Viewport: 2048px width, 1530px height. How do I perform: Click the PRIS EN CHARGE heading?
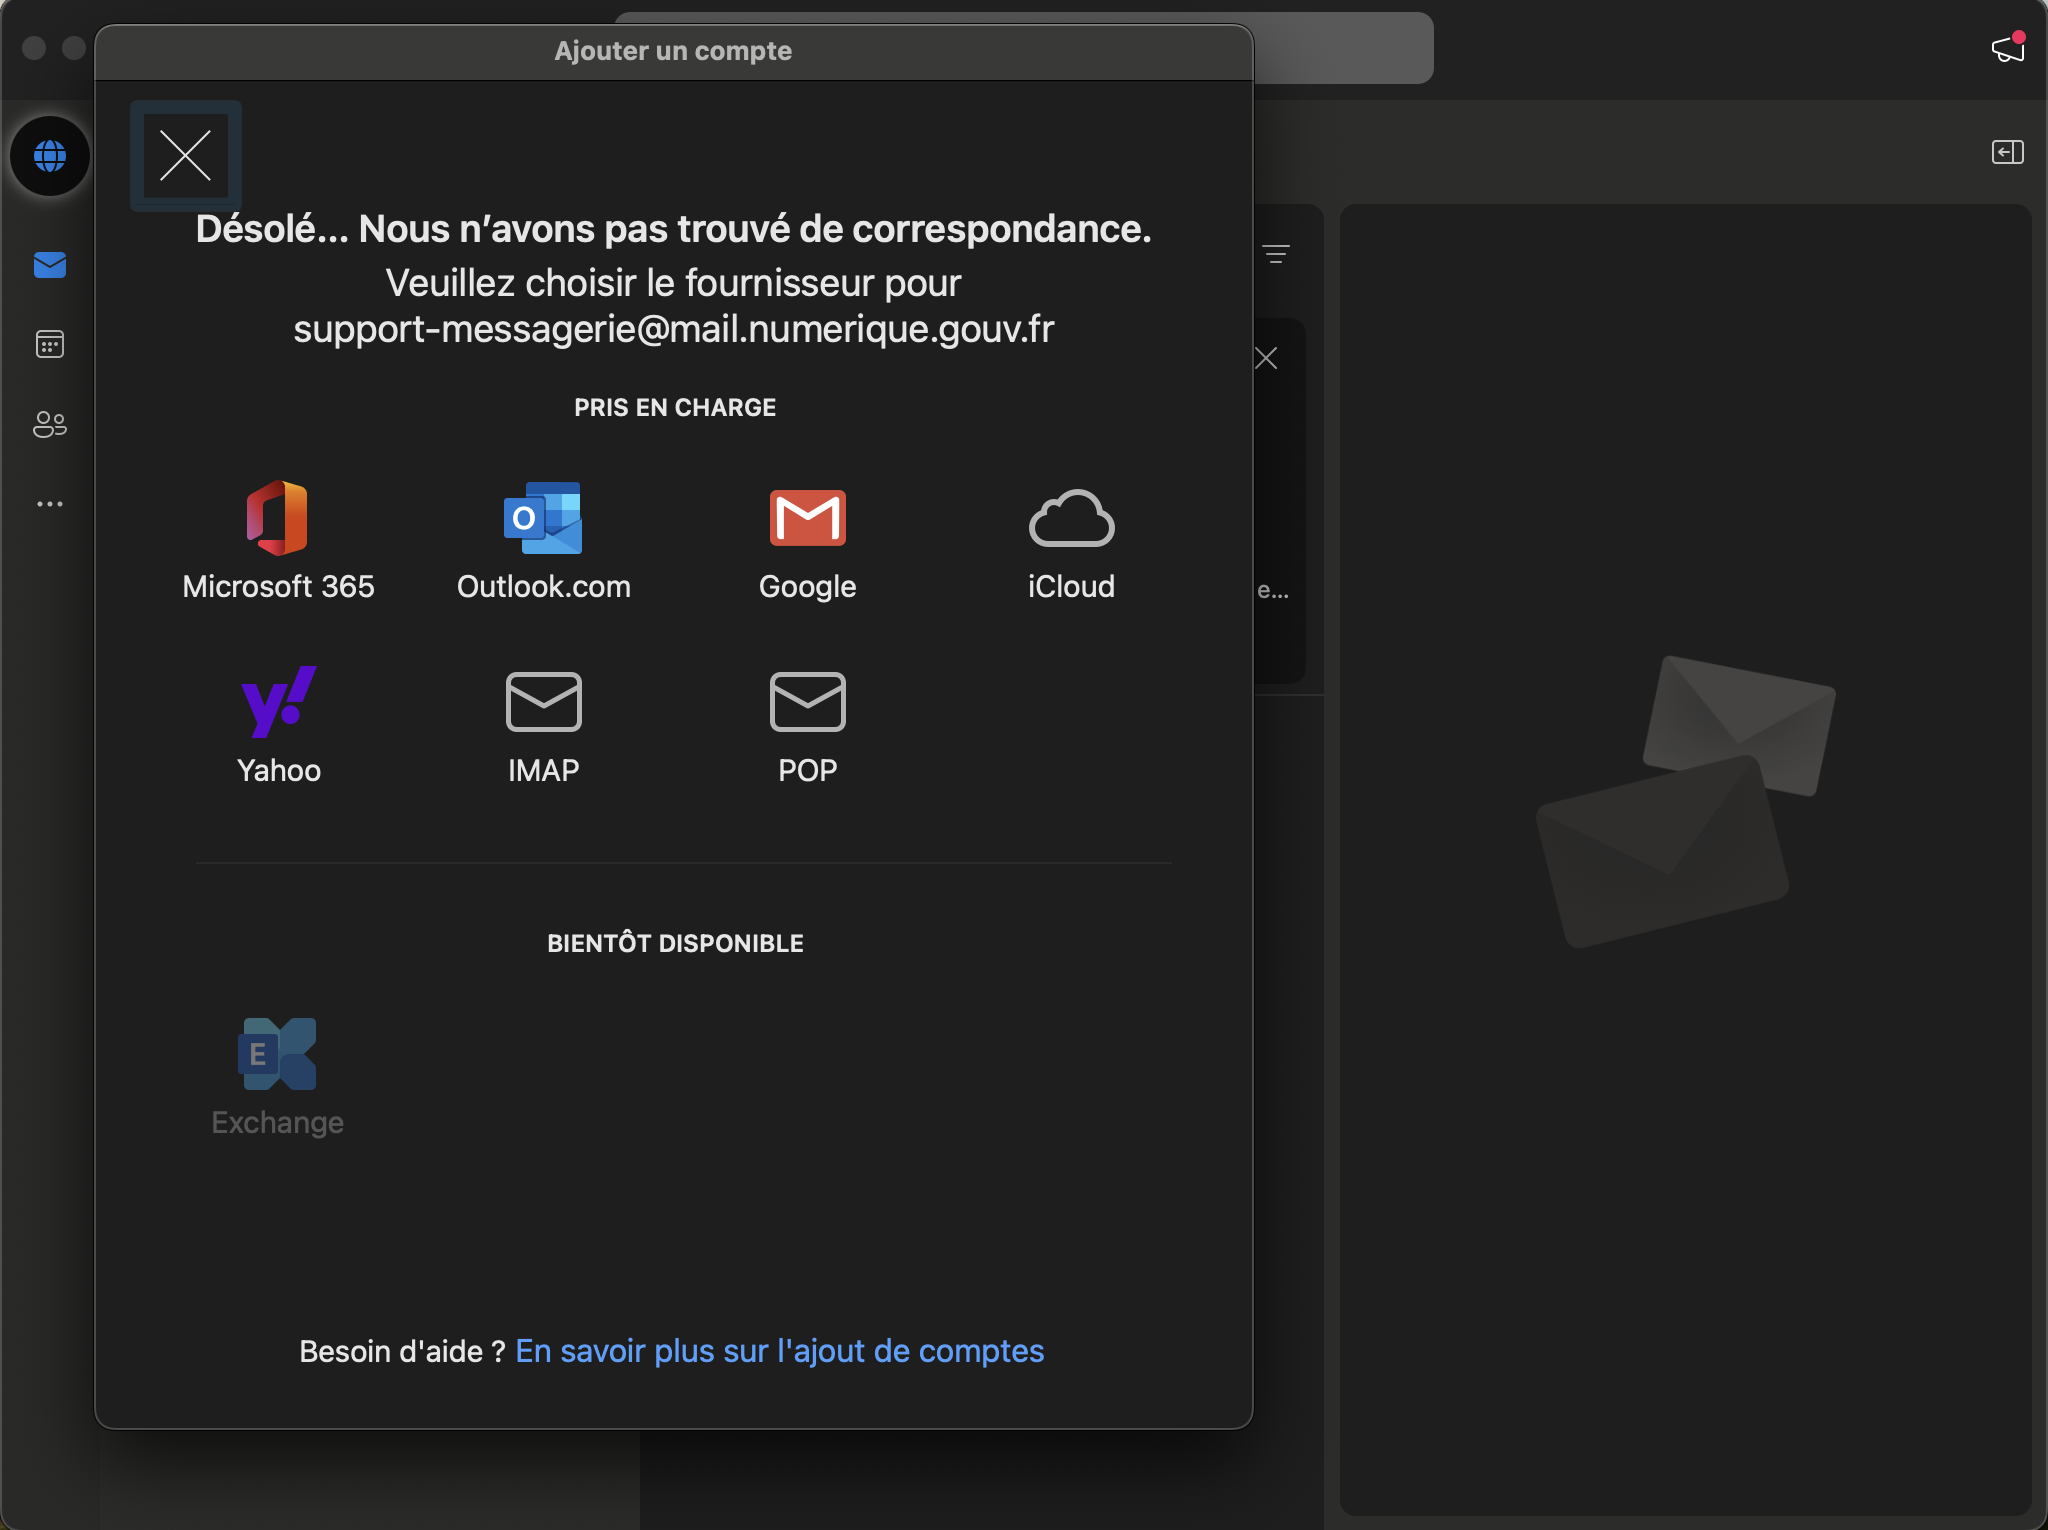(675, 408)
